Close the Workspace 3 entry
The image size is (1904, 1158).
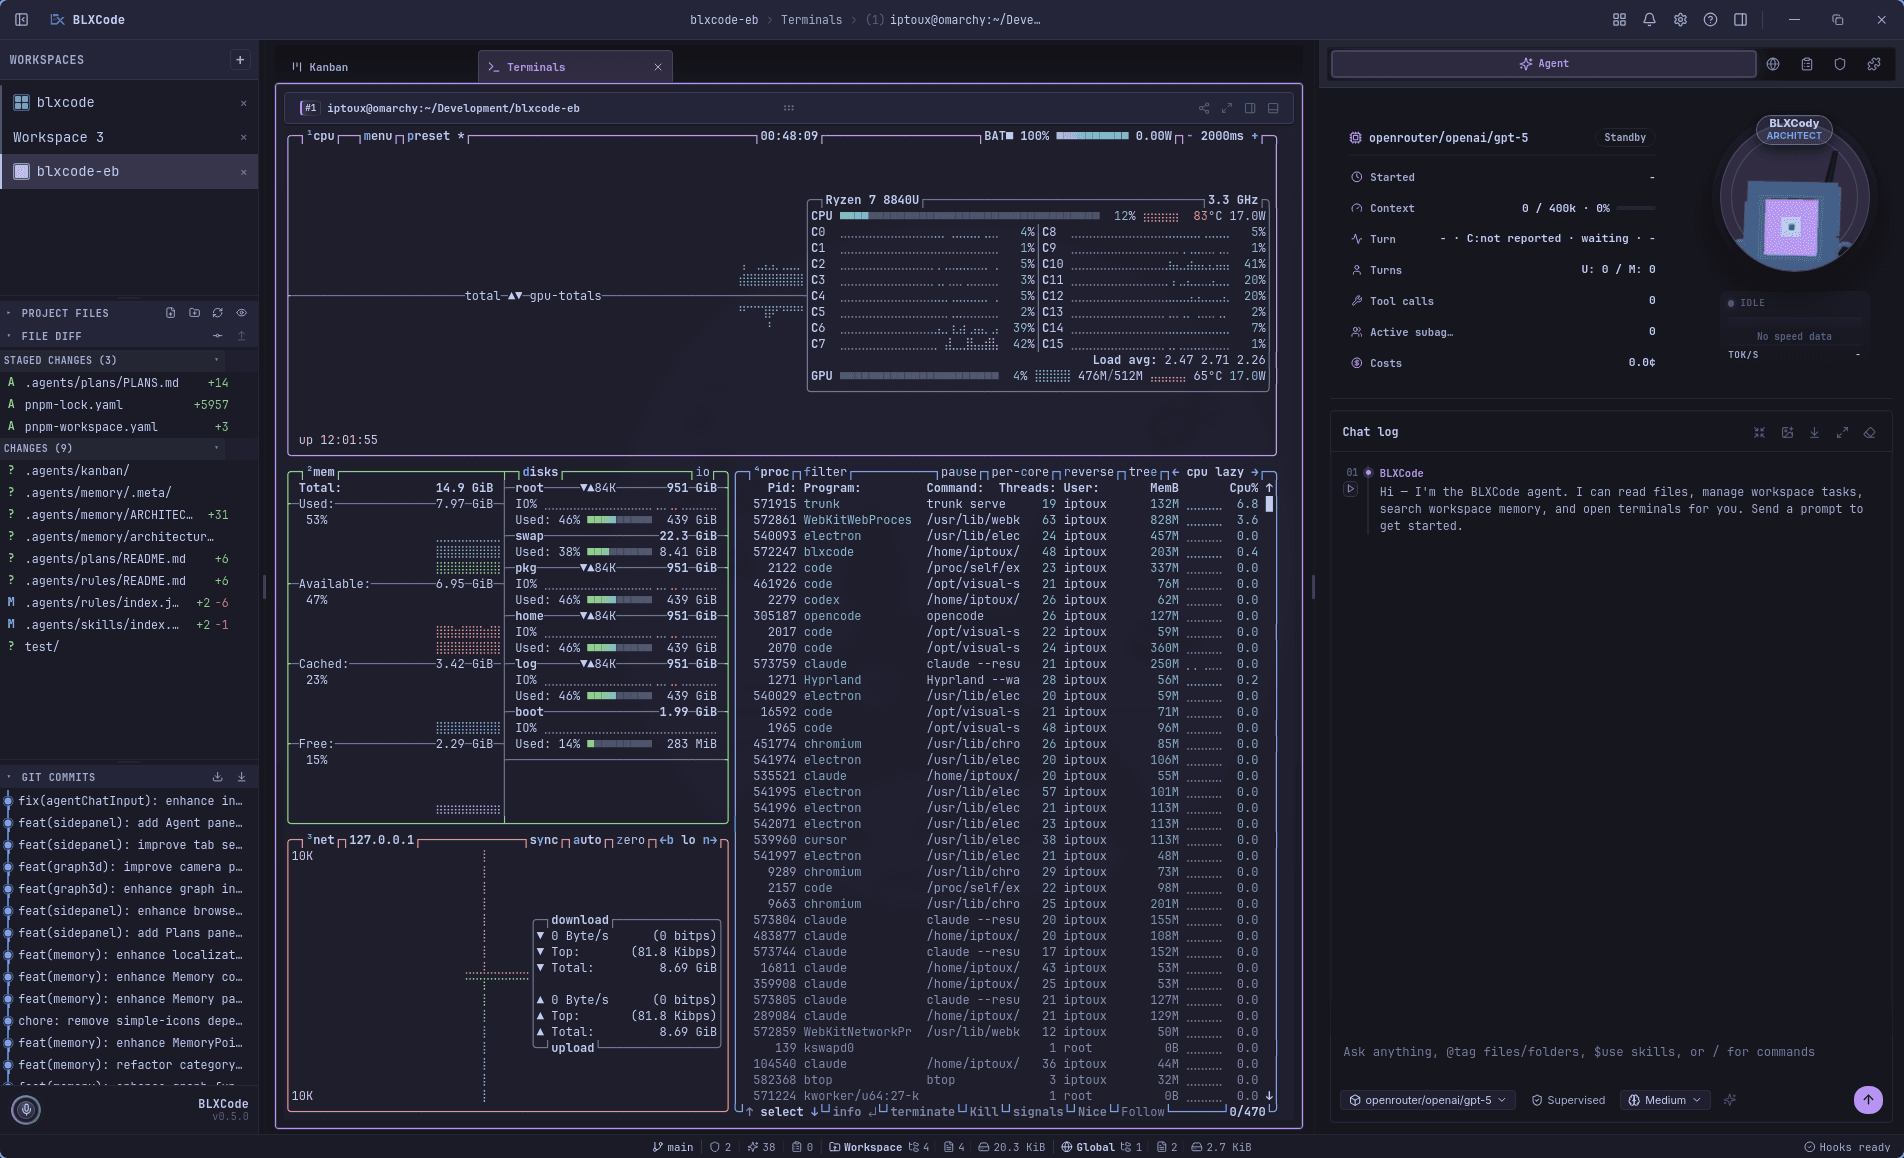click(243, 137)
